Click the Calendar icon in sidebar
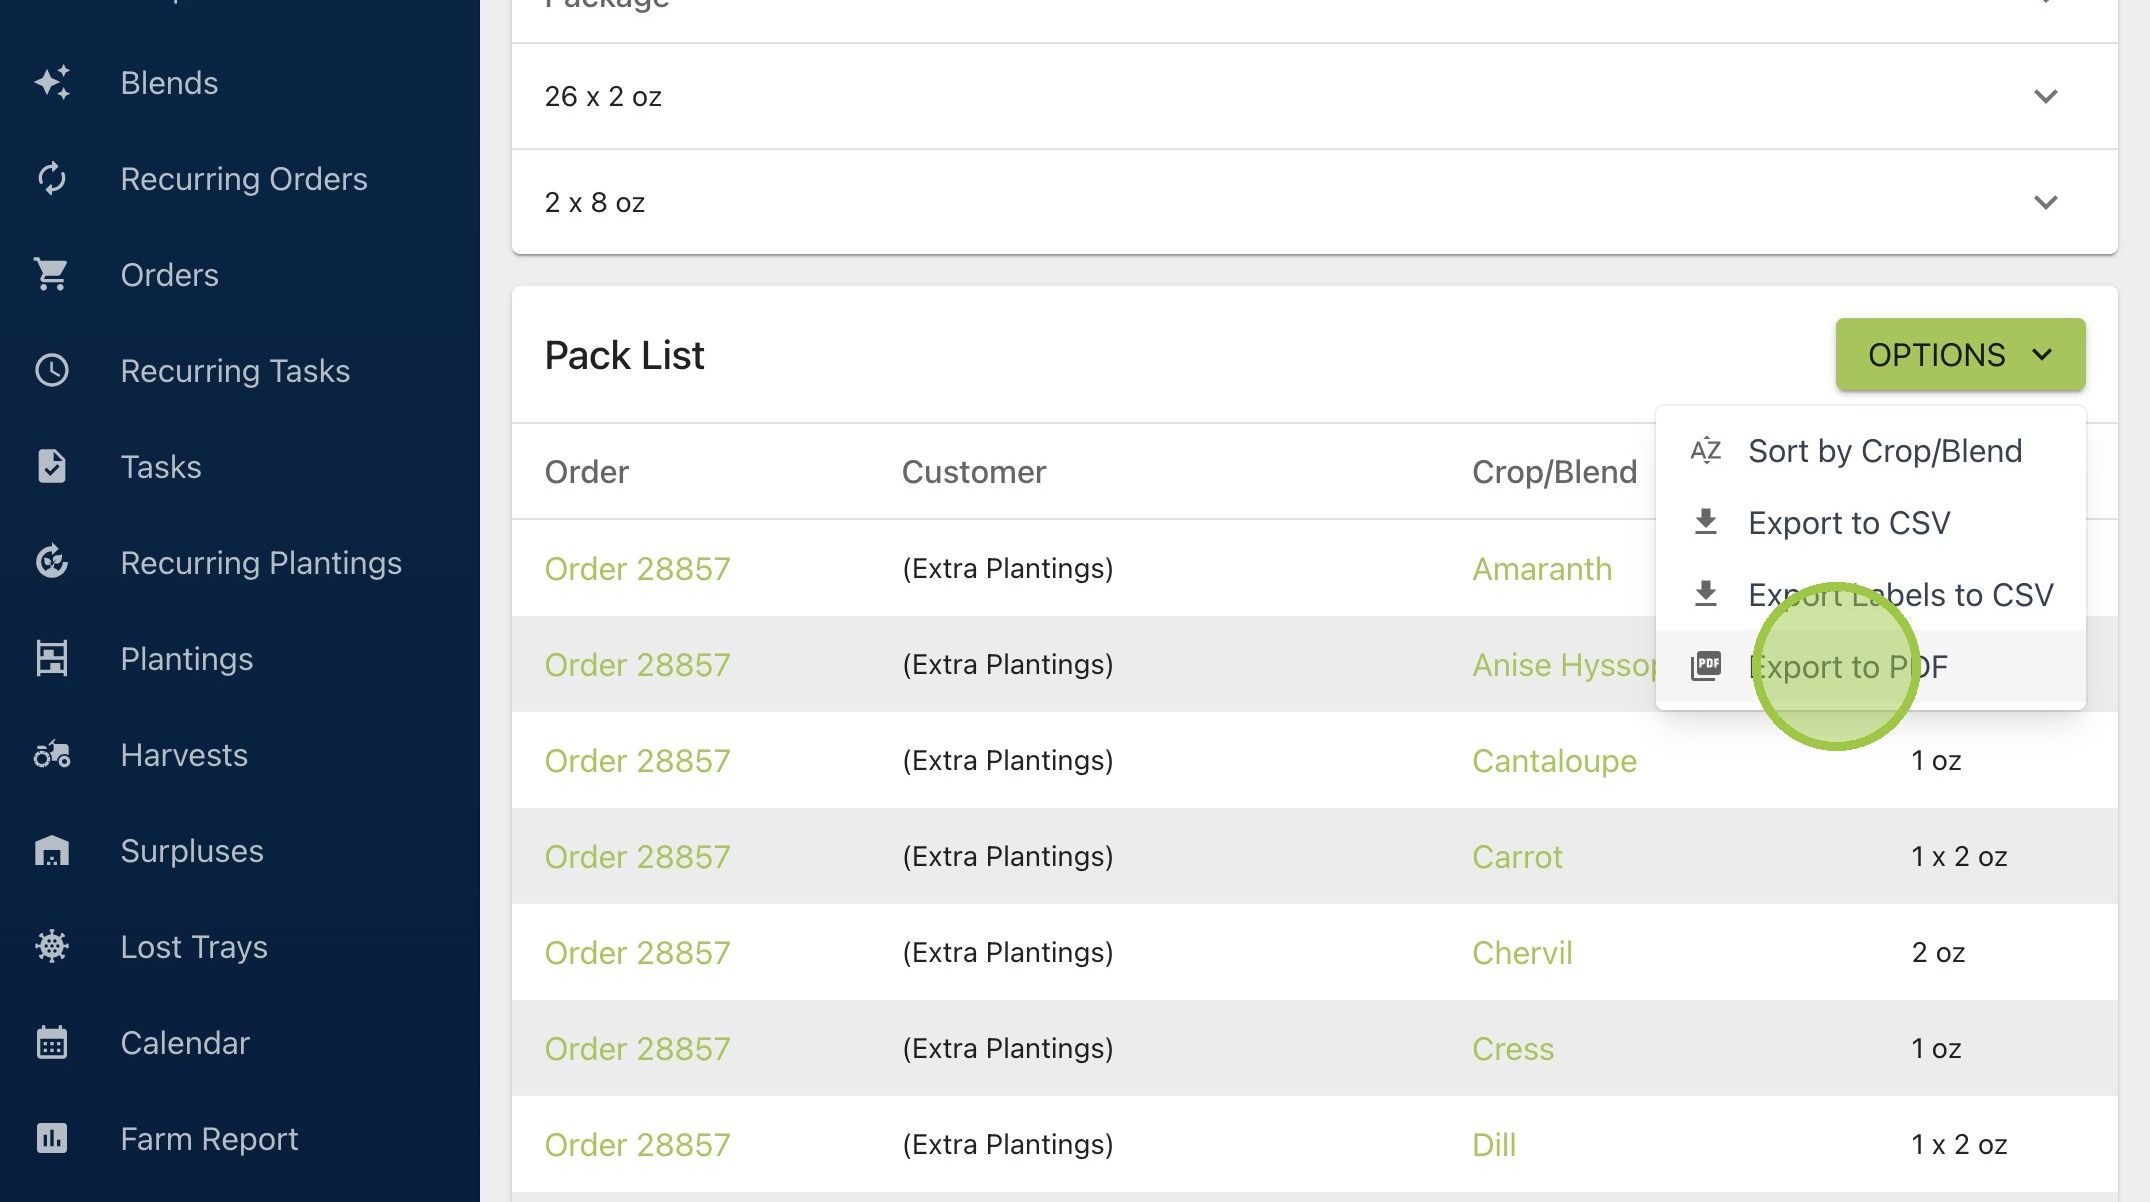This screenshot has height=1202, width=2150. pos(52,1043)
